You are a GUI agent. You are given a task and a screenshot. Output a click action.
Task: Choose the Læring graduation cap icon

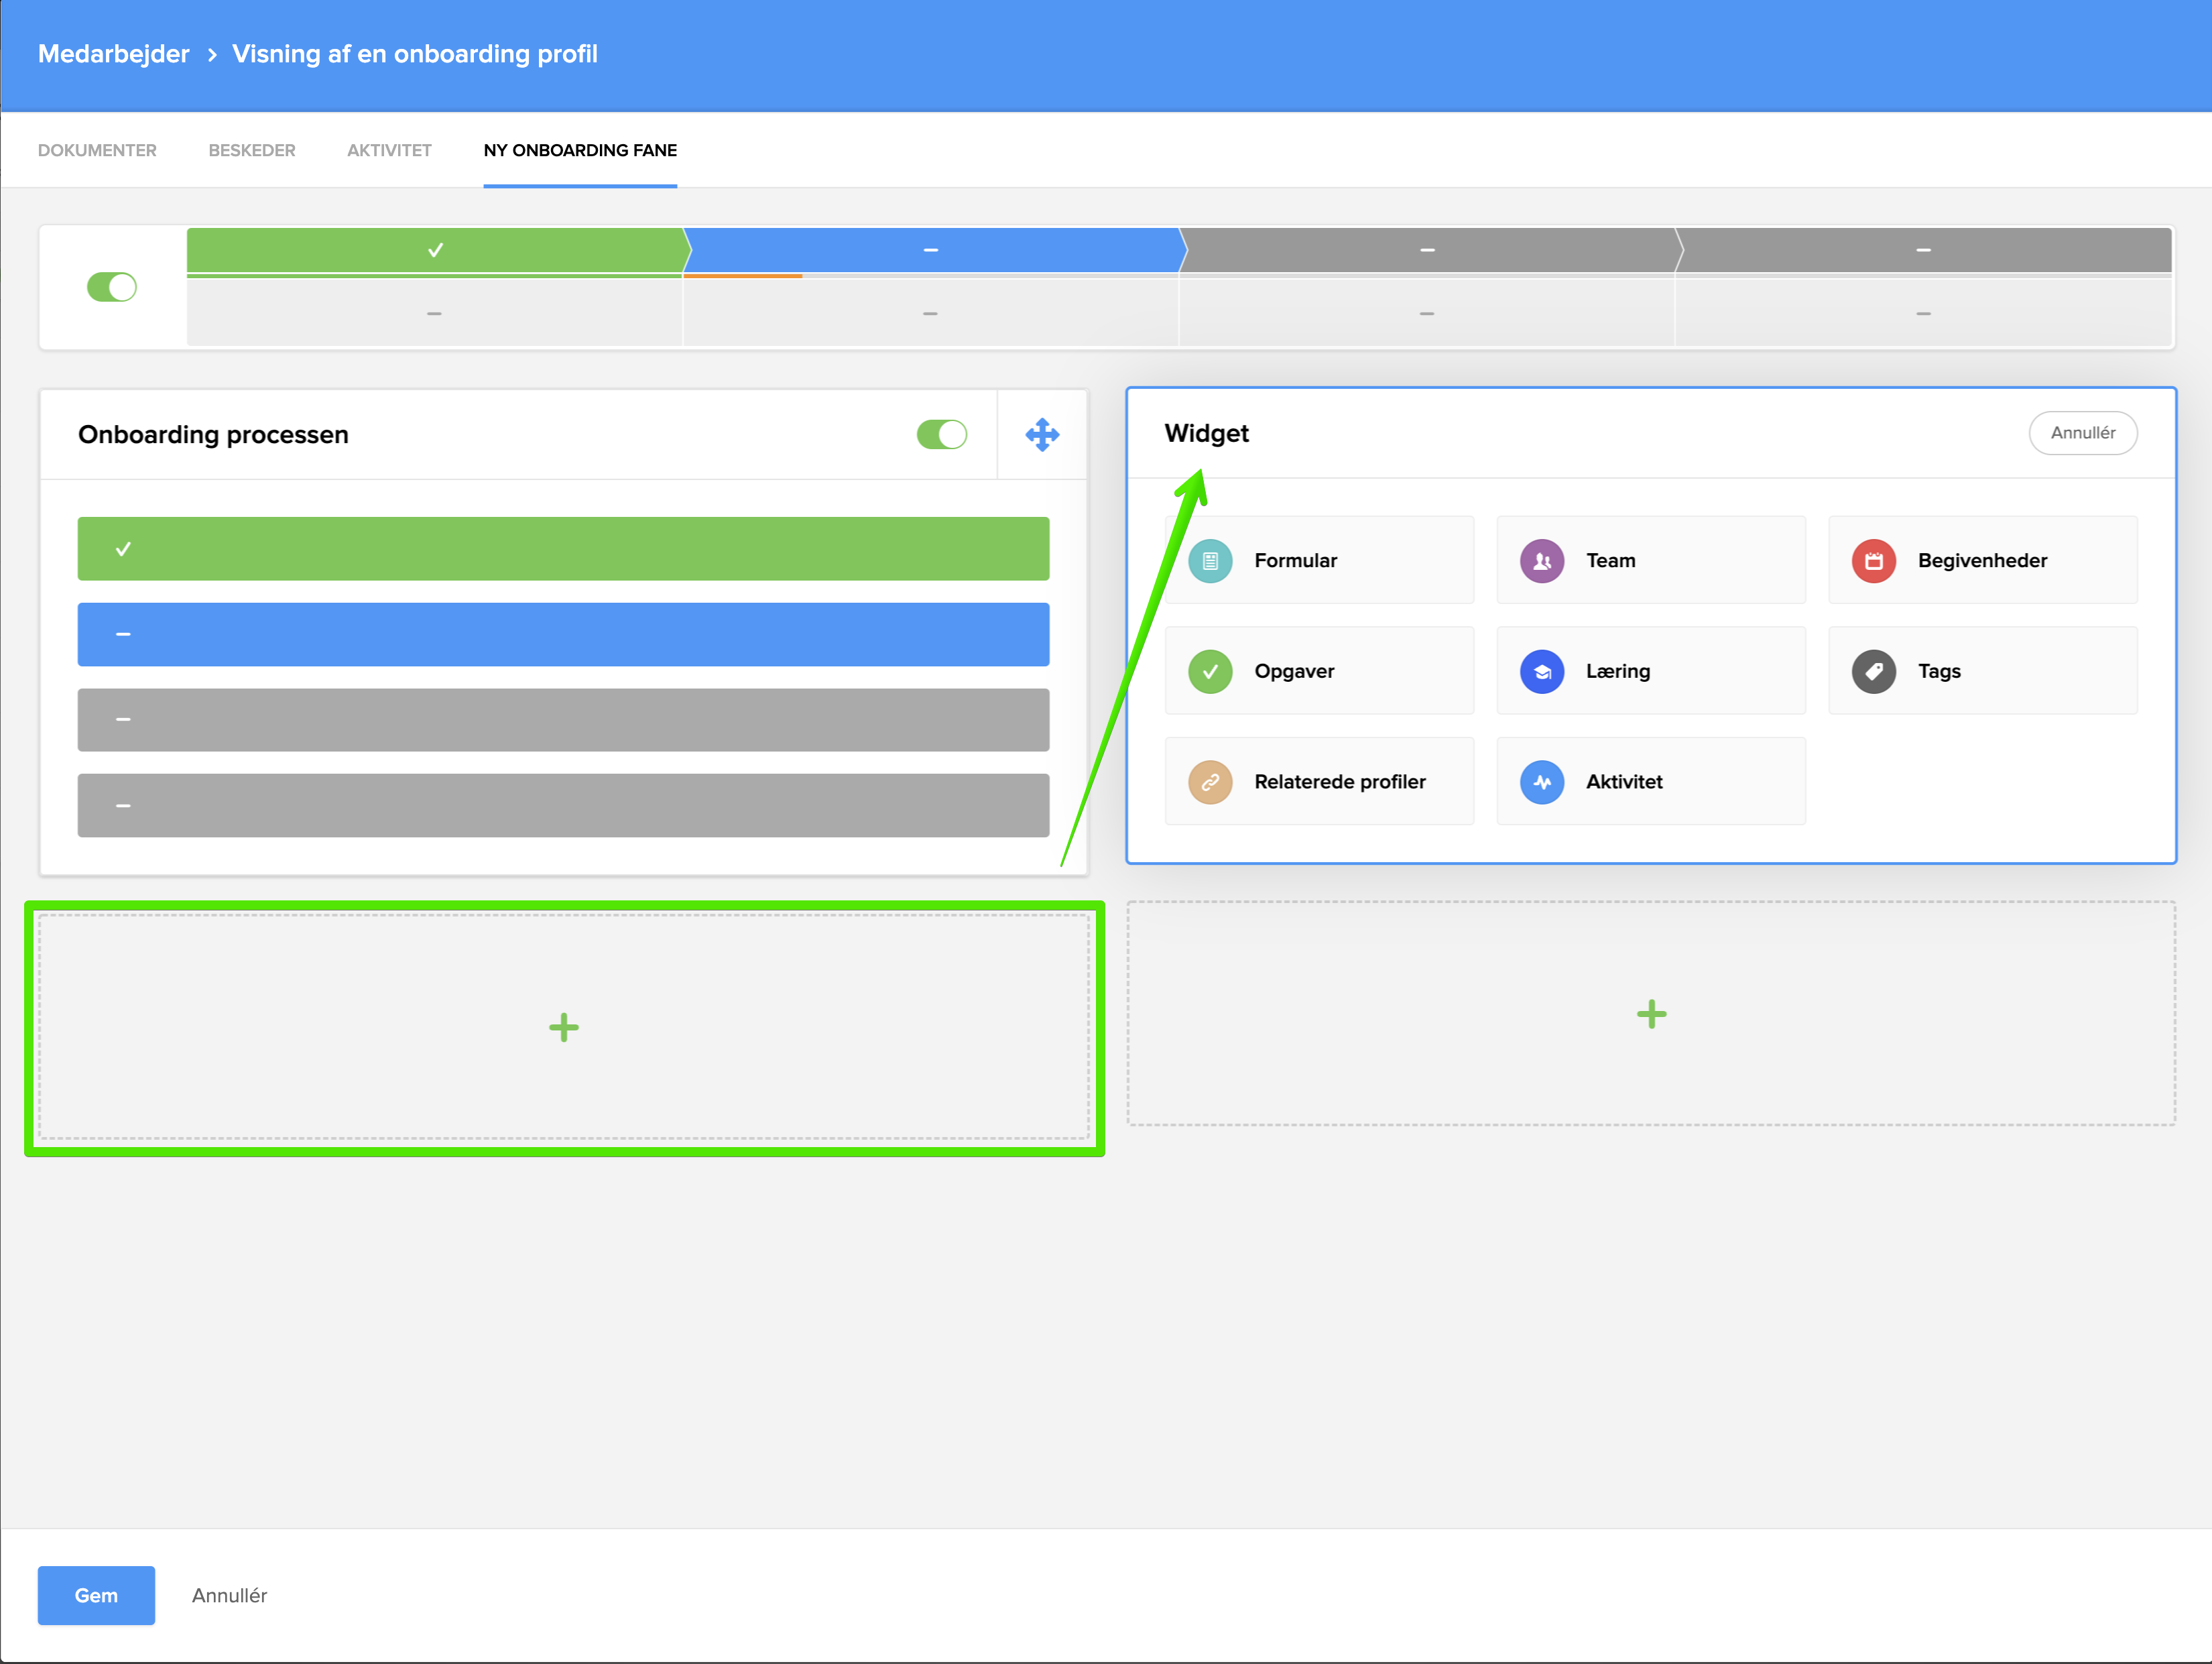click(x=1541, y=672)
